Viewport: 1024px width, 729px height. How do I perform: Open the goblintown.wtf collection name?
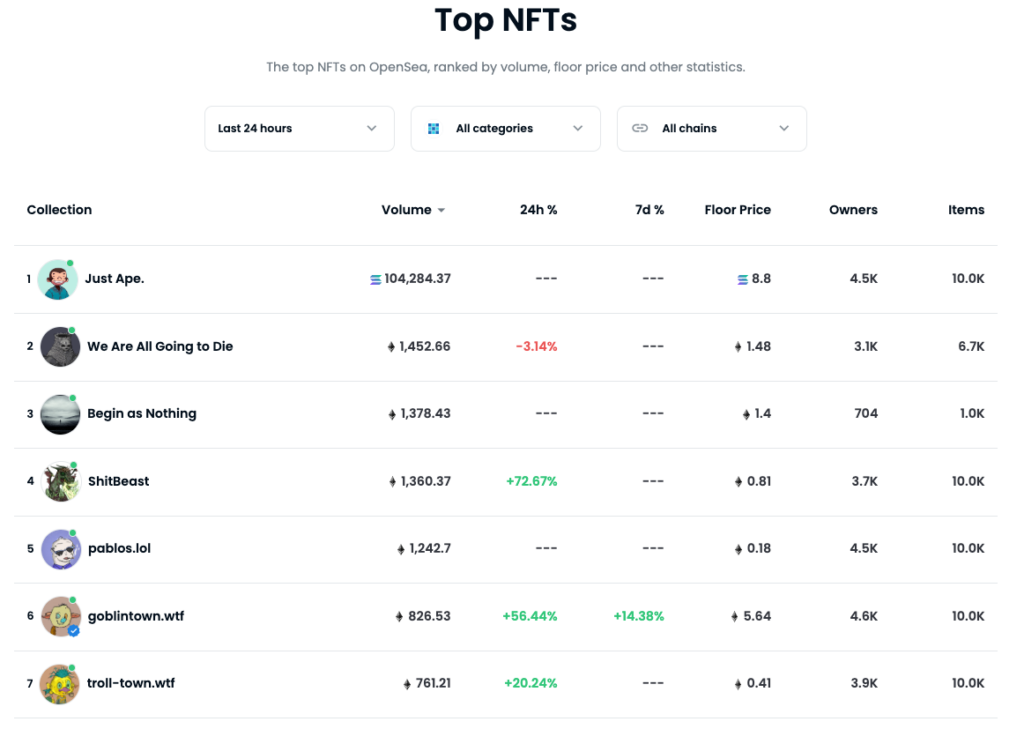(x=136, y=616)
